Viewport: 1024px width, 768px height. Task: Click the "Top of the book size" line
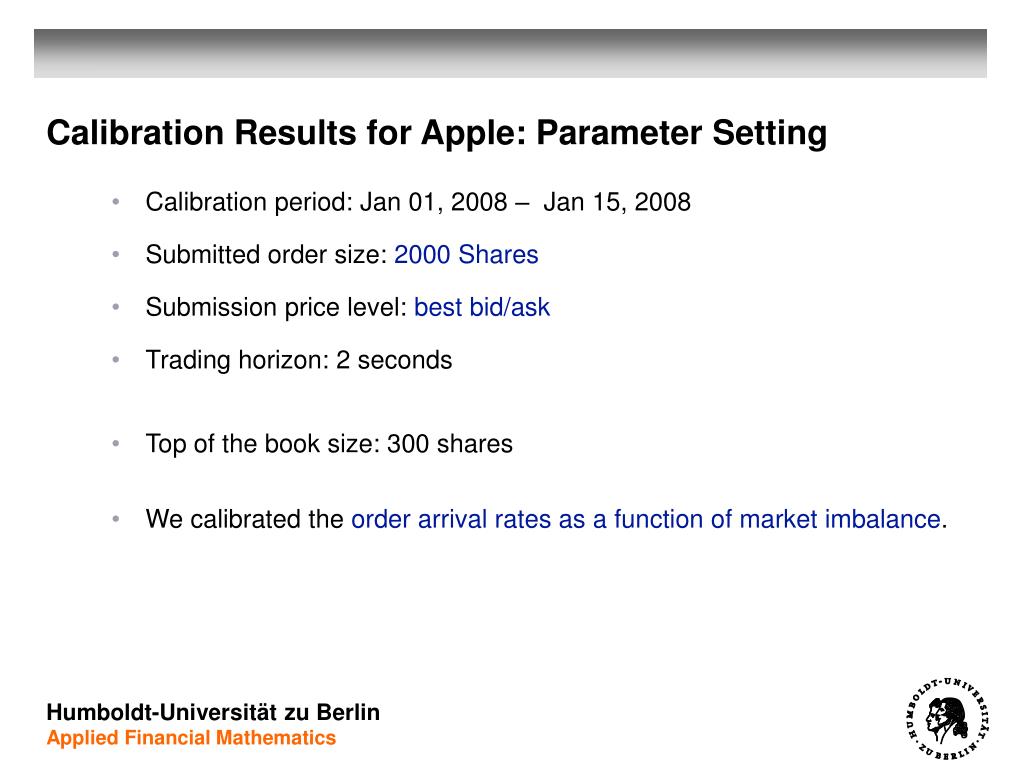329,444
